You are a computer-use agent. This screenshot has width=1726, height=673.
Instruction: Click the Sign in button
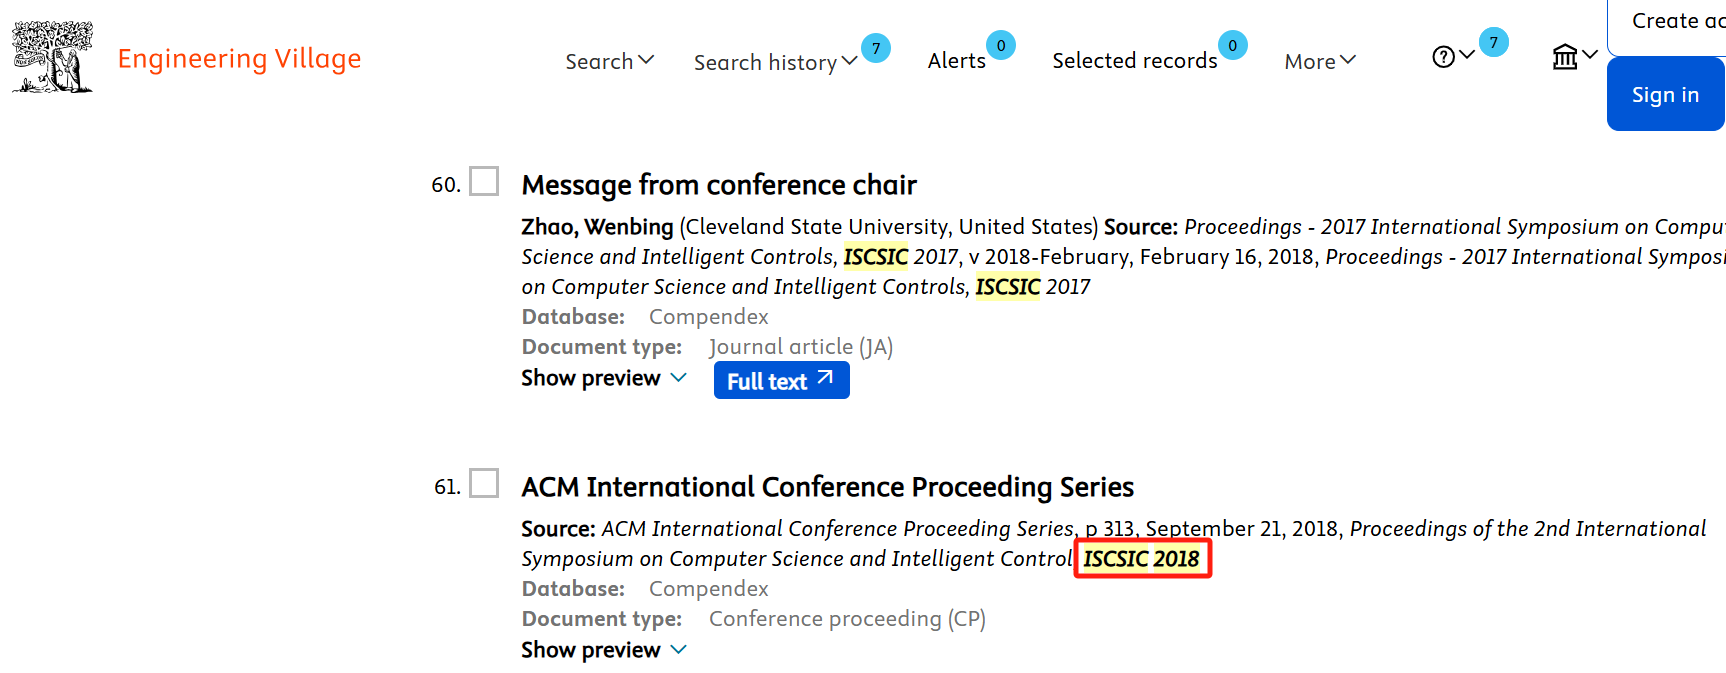(x=1665, y=94)
